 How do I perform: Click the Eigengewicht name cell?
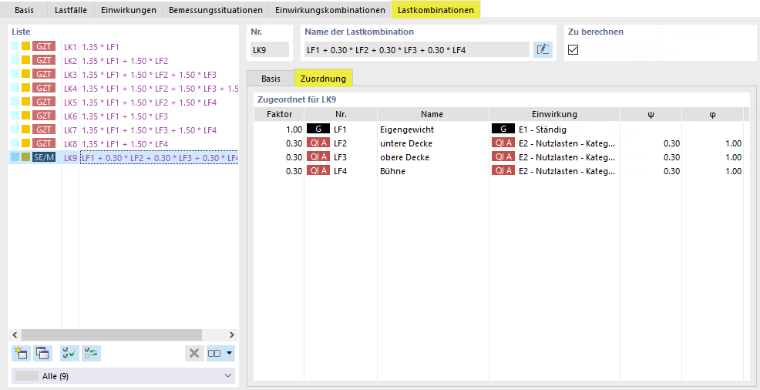click(x=433, y=129)
